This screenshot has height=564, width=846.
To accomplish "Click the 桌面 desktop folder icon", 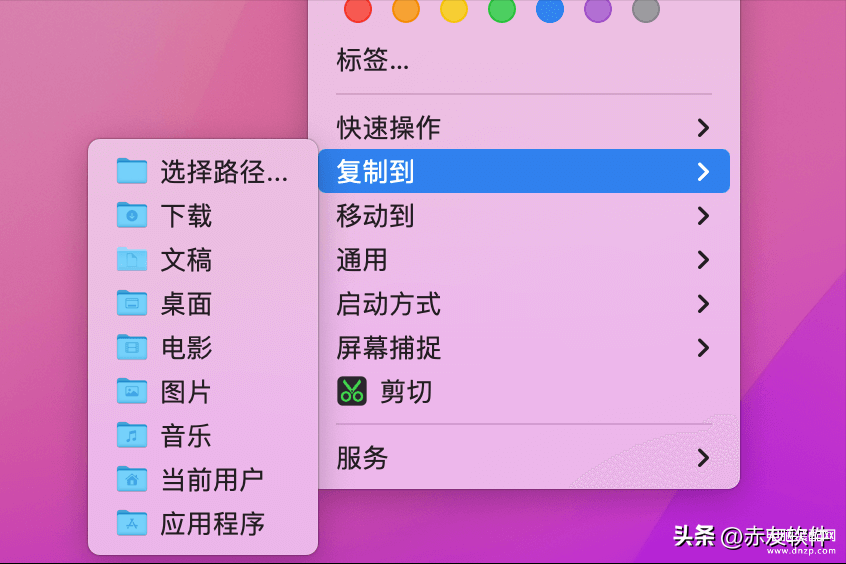I will [132, 303].
